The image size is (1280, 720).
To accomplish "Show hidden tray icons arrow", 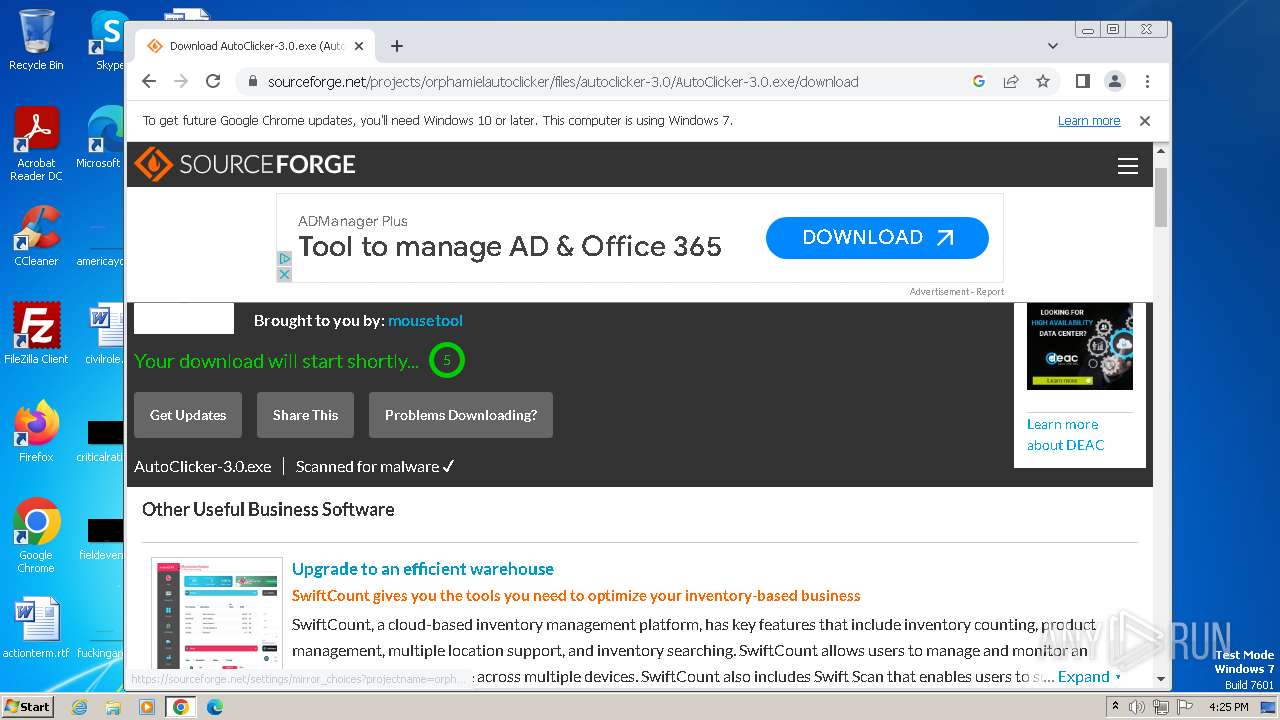I will 1116,707.
